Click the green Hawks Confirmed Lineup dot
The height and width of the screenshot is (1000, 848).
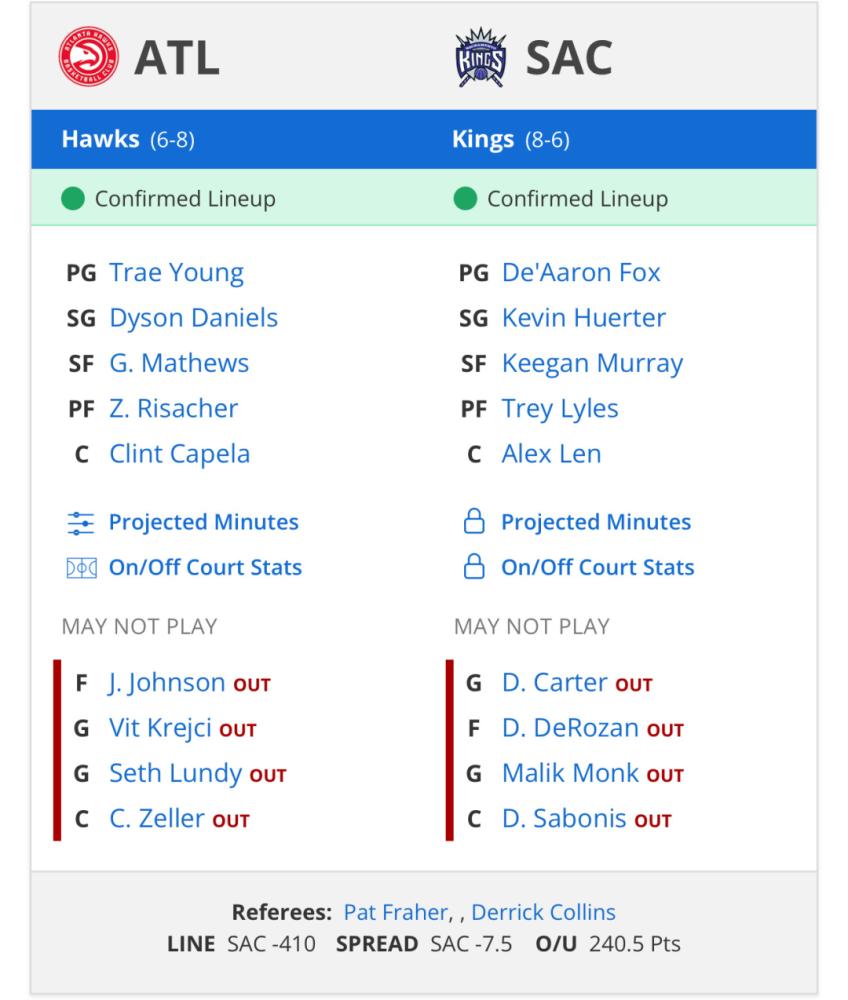click(73, 198)
